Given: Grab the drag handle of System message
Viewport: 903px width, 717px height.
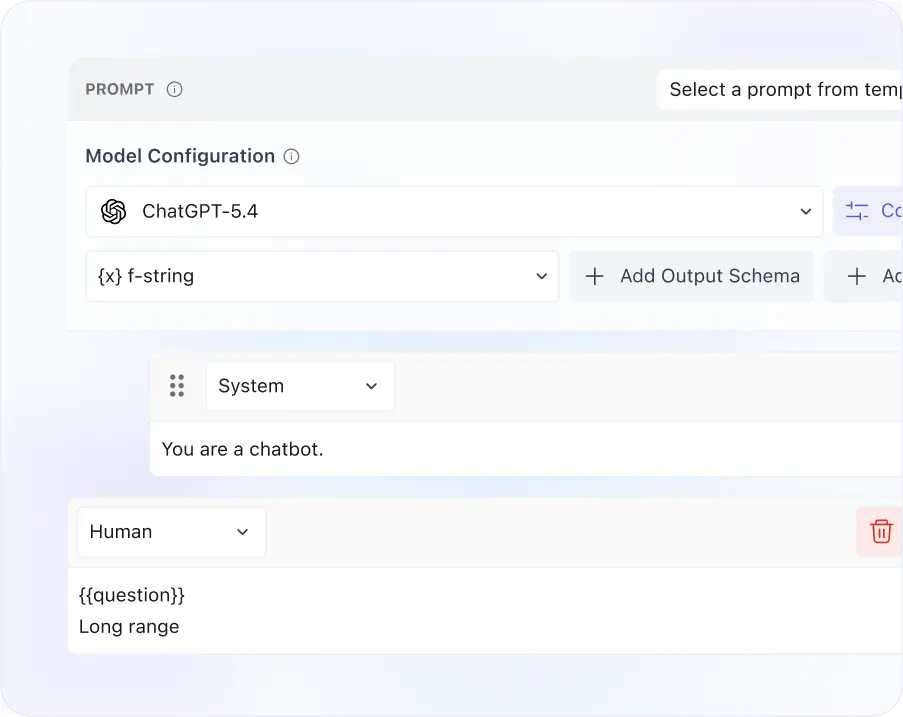Looking at the screenshot, I should pos(177,386).
